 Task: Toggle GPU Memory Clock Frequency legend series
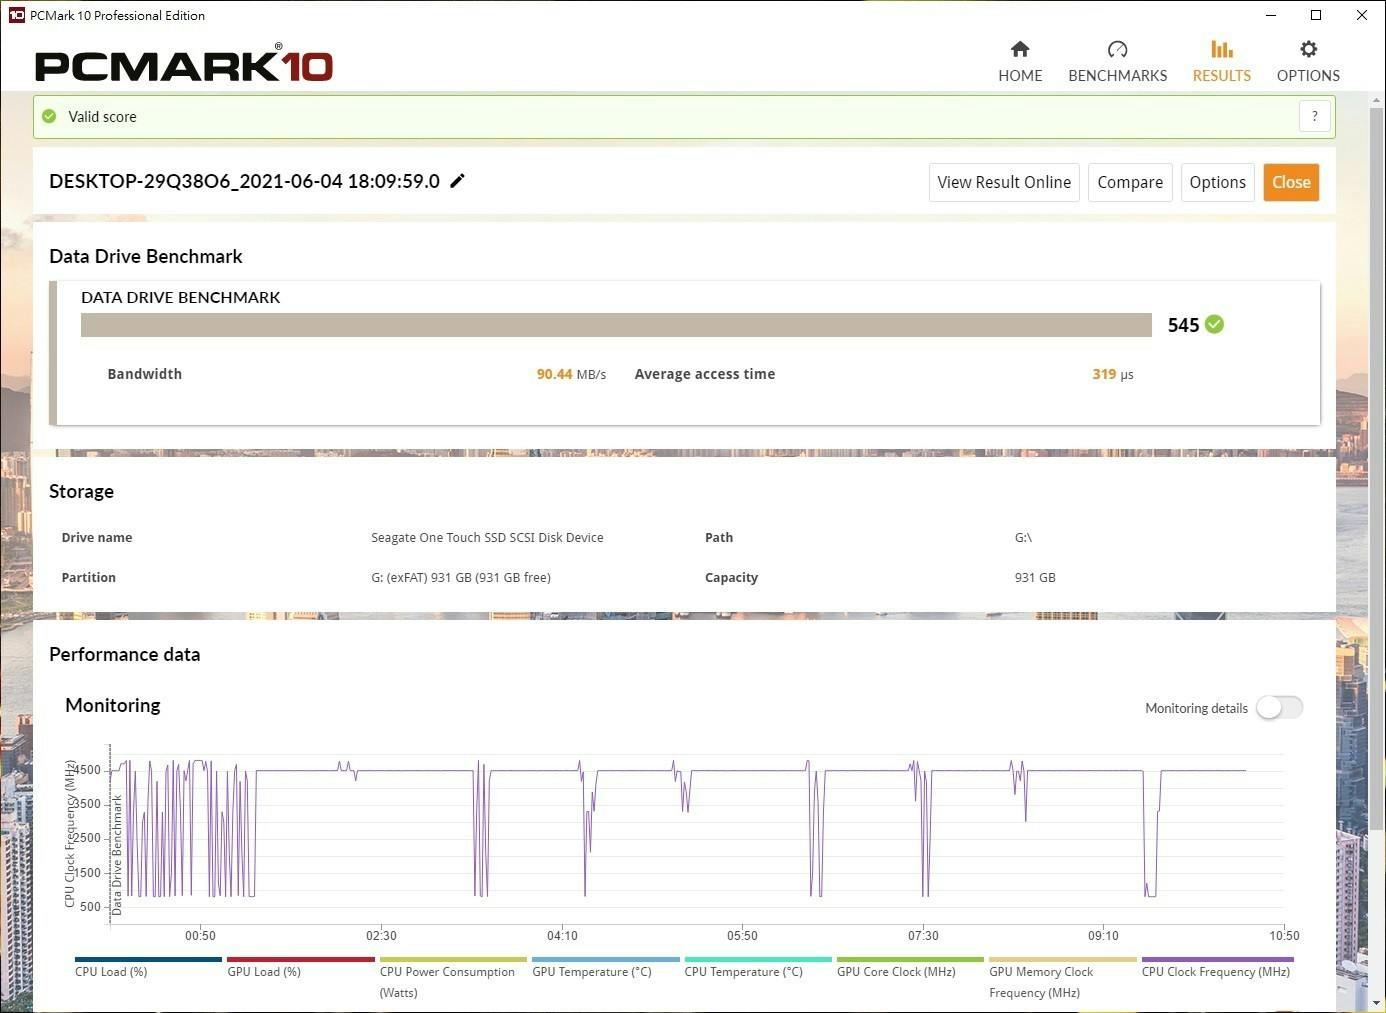[x=1062, y=981]
